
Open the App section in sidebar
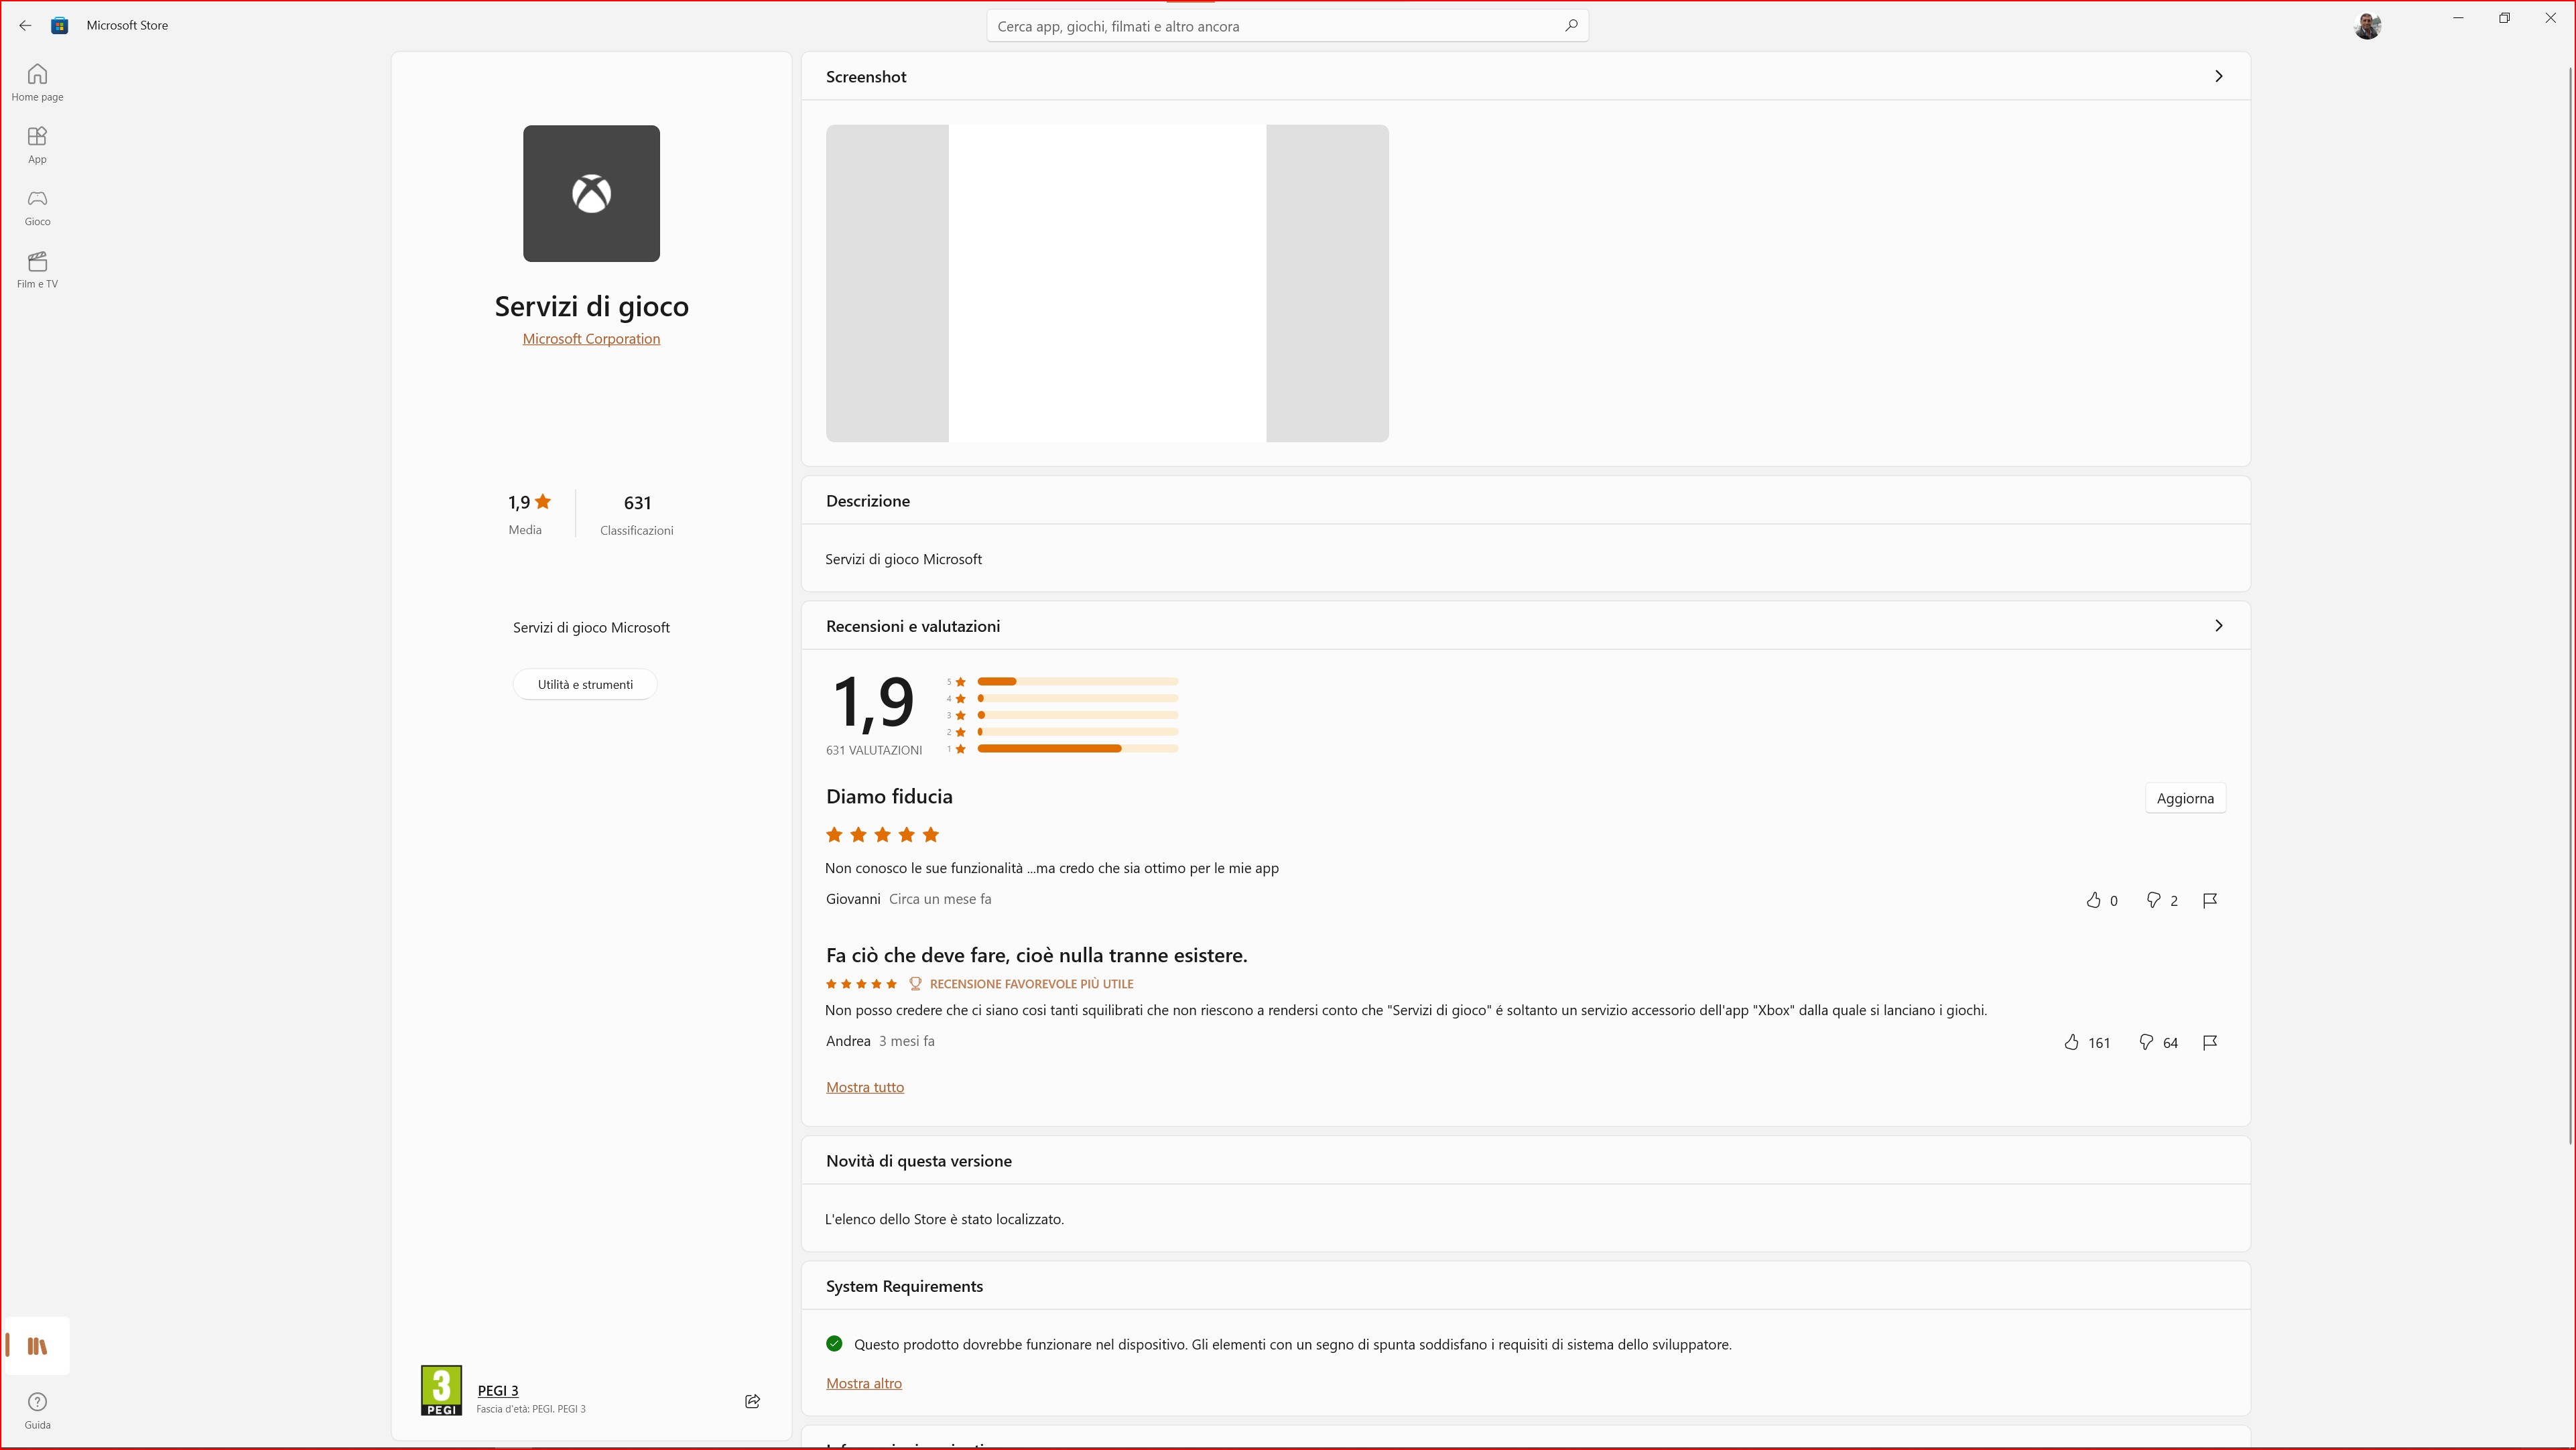[x=37, y=145]
